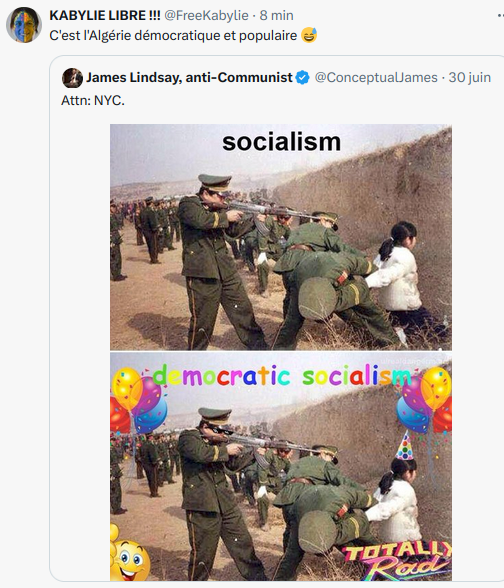The width and height of the screenshot is (504, 588).
Task: Click the quoted text Attn: NYC.
Action: click(x=93, y=100)
